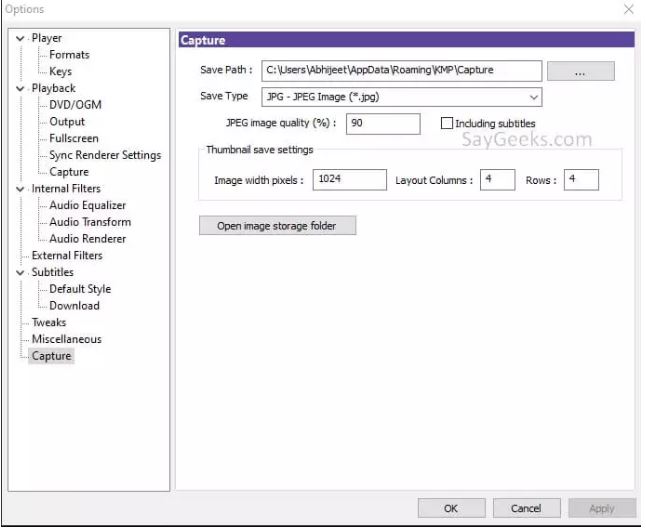This screenshot has height=532, width=646.
Task: Browse for save path with ... button
Action: coord(581,72)
